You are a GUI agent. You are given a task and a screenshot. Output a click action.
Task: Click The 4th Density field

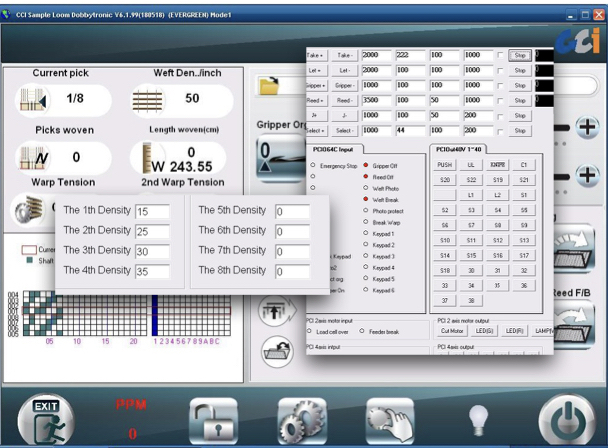(x=152, y=272)
